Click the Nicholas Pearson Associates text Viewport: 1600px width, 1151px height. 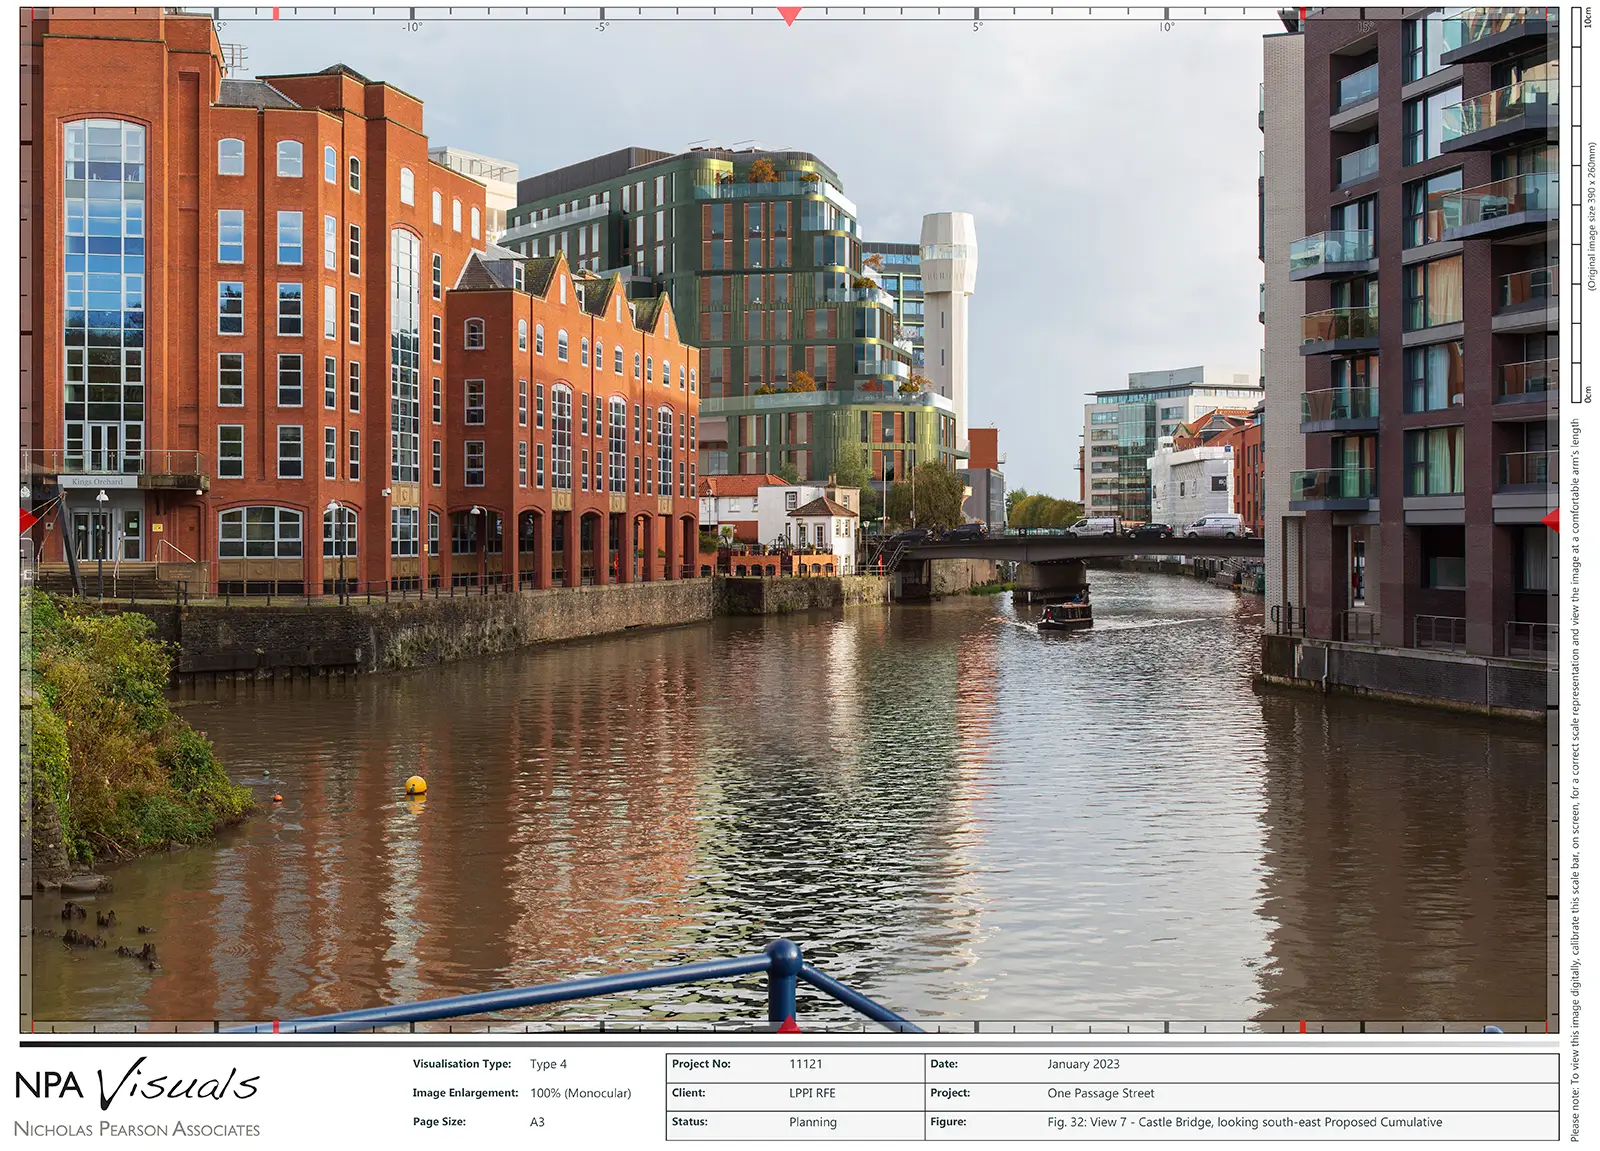(137, 1129)
